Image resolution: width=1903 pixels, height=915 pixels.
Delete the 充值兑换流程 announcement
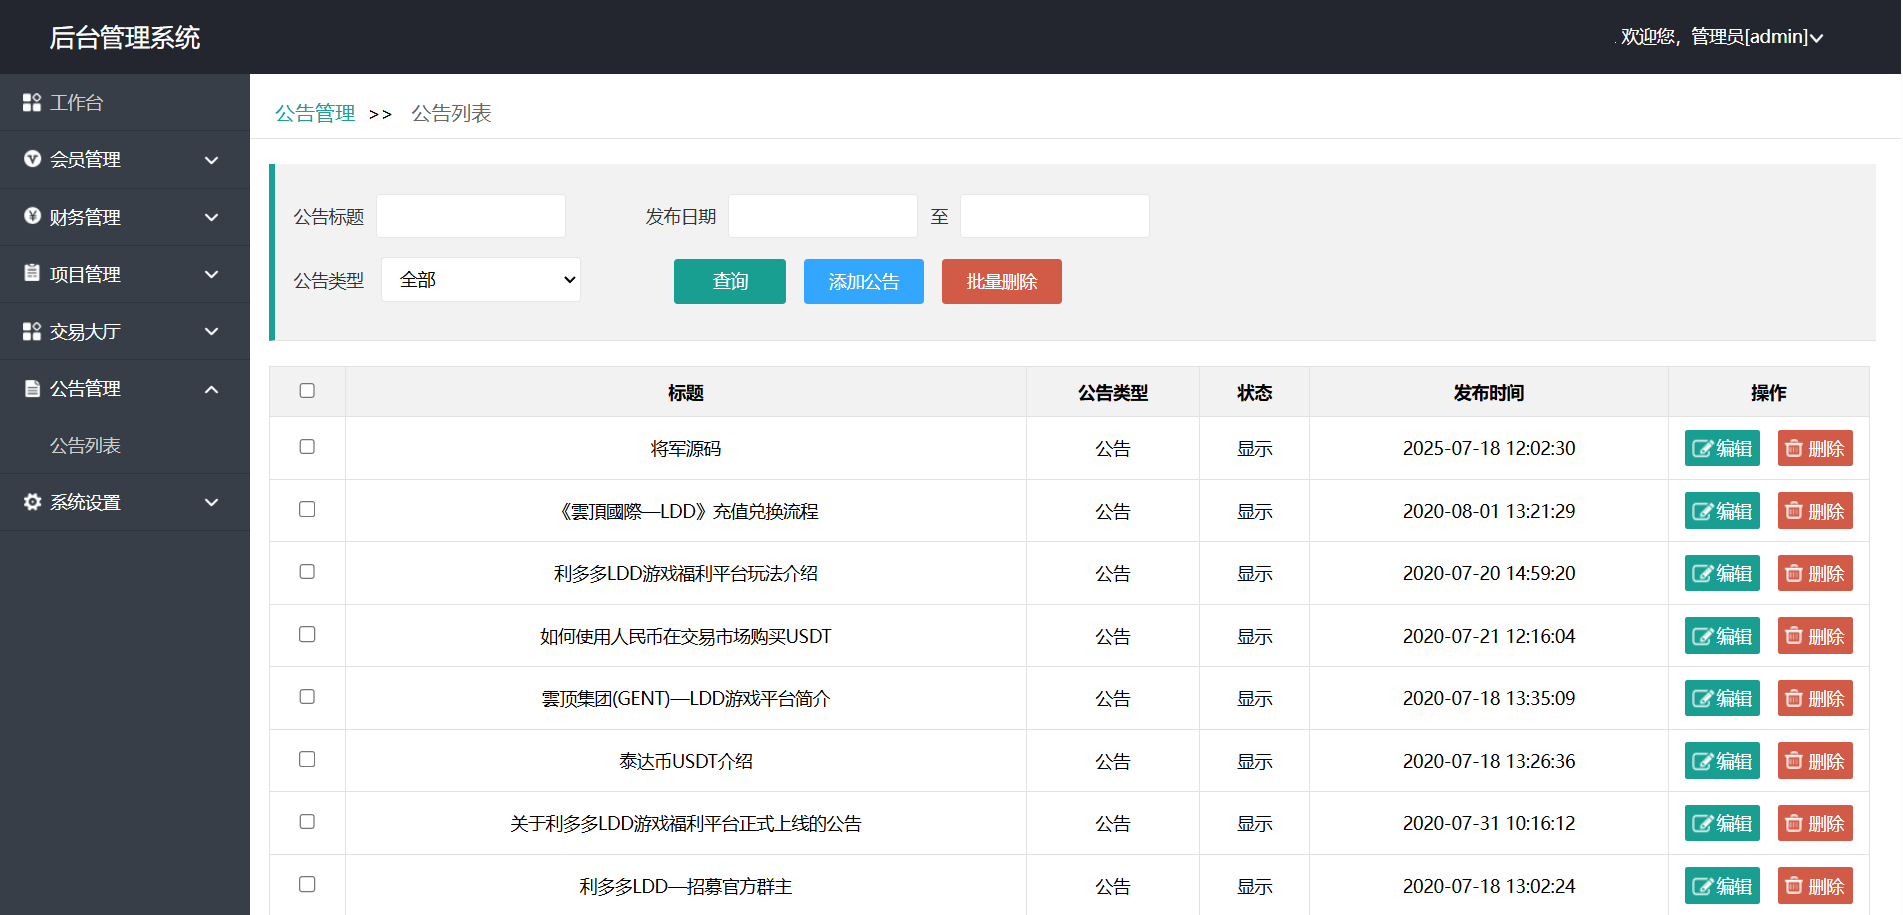pyautogui.click(x=1815, y=511)
